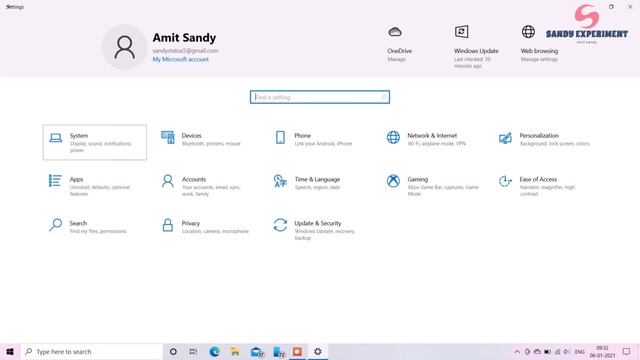This screenshot has height=360, width=640.
Task: Open the Search magnifier settings icon
Action: tap(55, 225)
